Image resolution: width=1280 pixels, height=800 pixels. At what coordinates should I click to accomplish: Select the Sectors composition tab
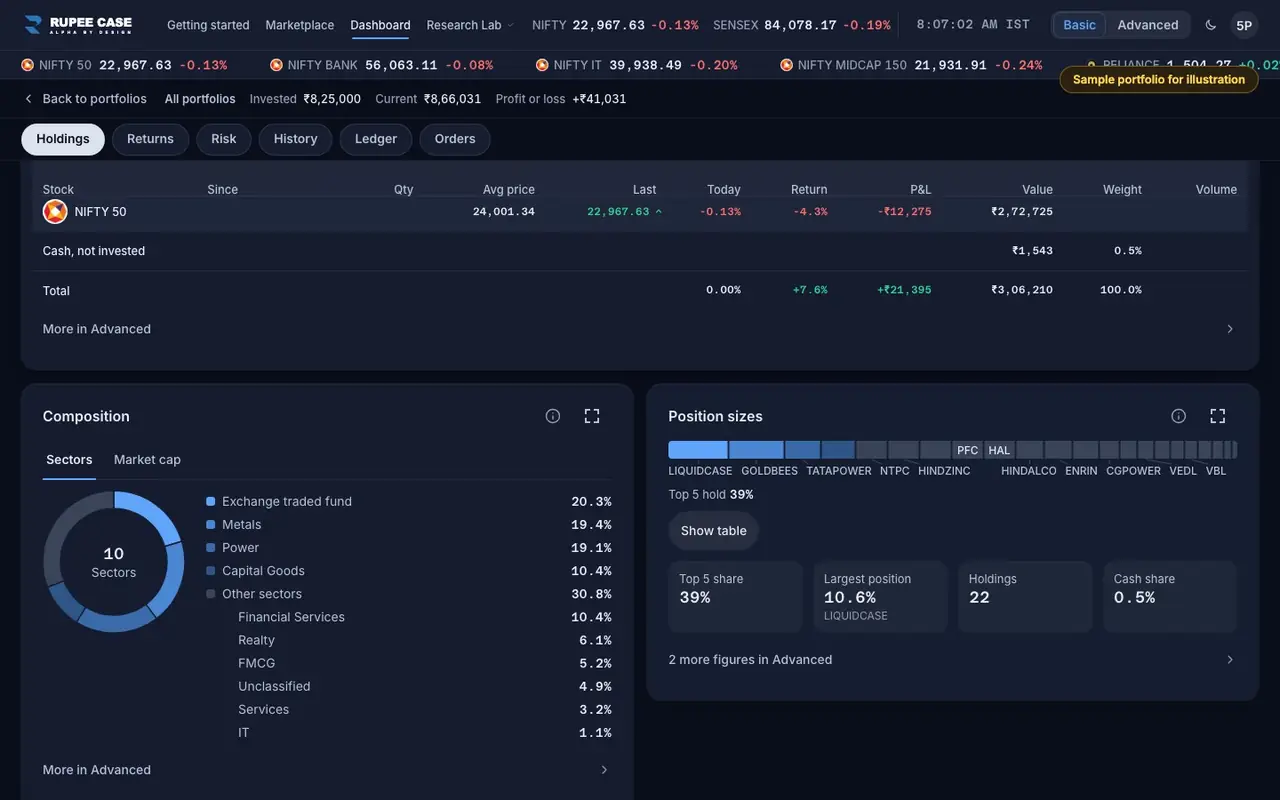pyautogui.click(x=69, y=460)
